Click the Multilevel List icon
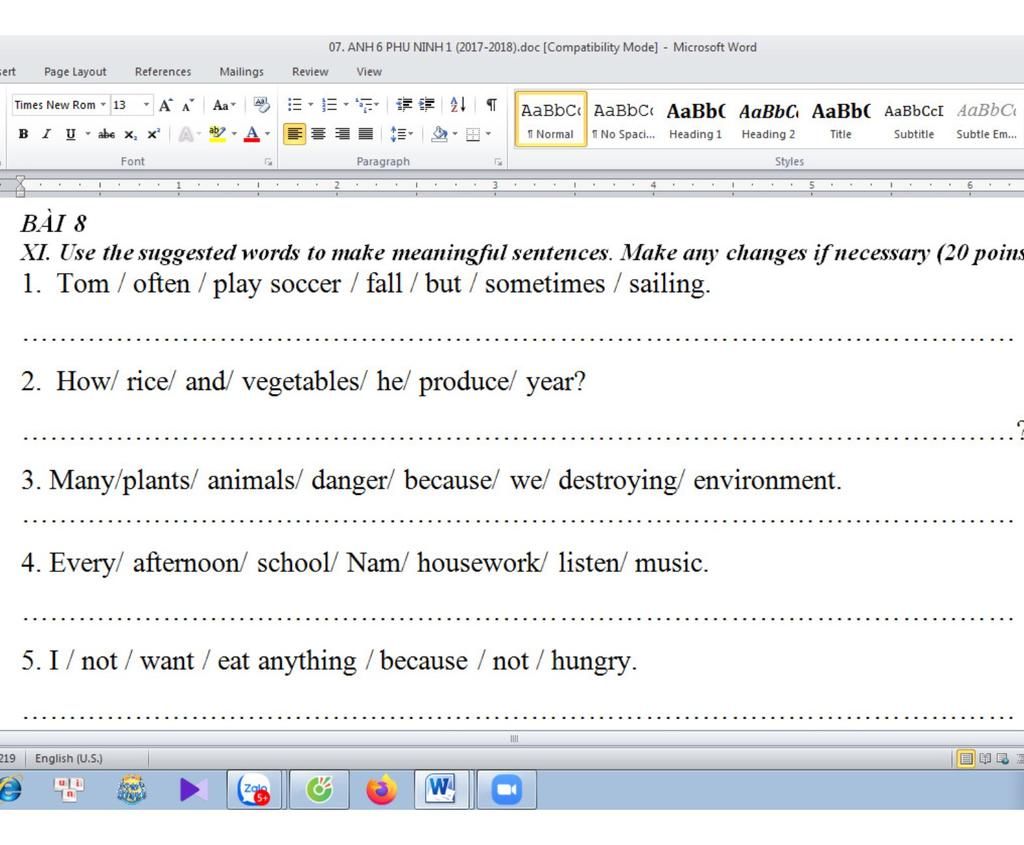 click(x=364, y=104)
